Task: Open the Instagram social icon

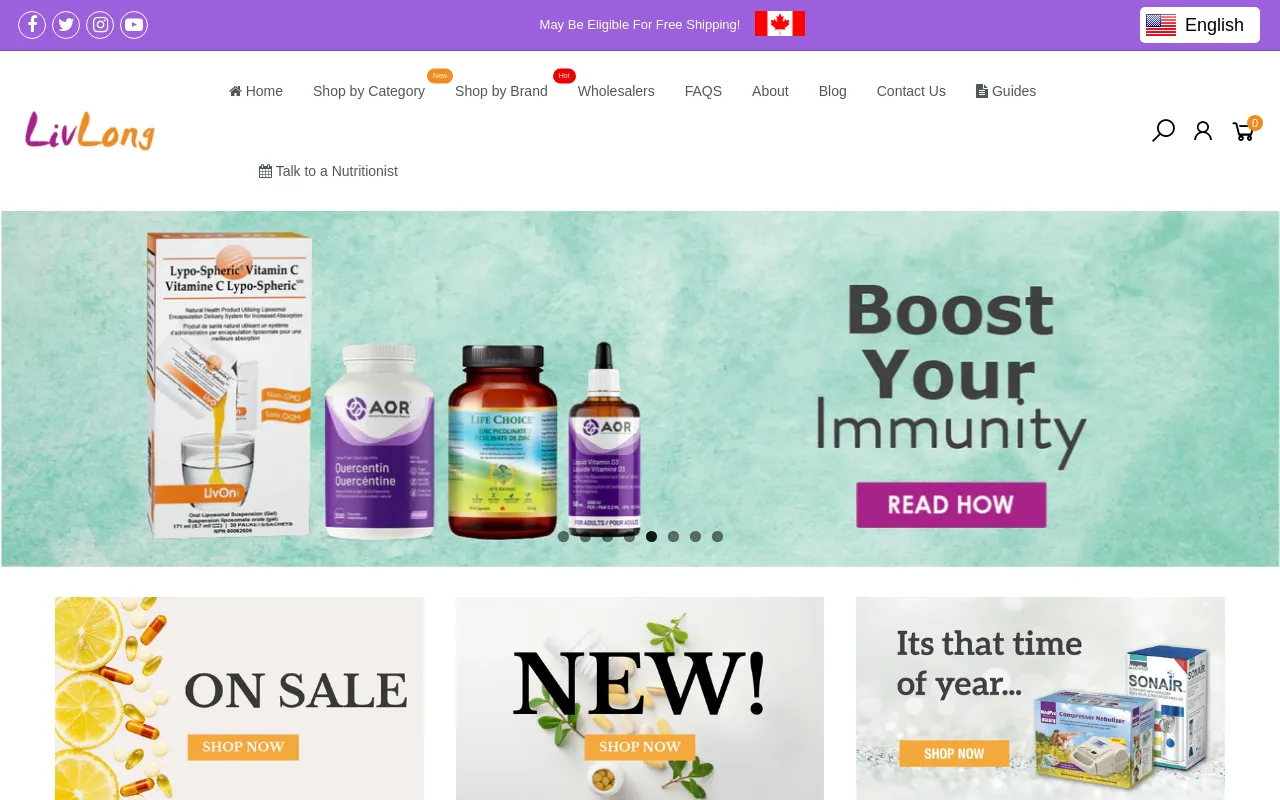Action: pyautogui.click(x=100, y=25)
